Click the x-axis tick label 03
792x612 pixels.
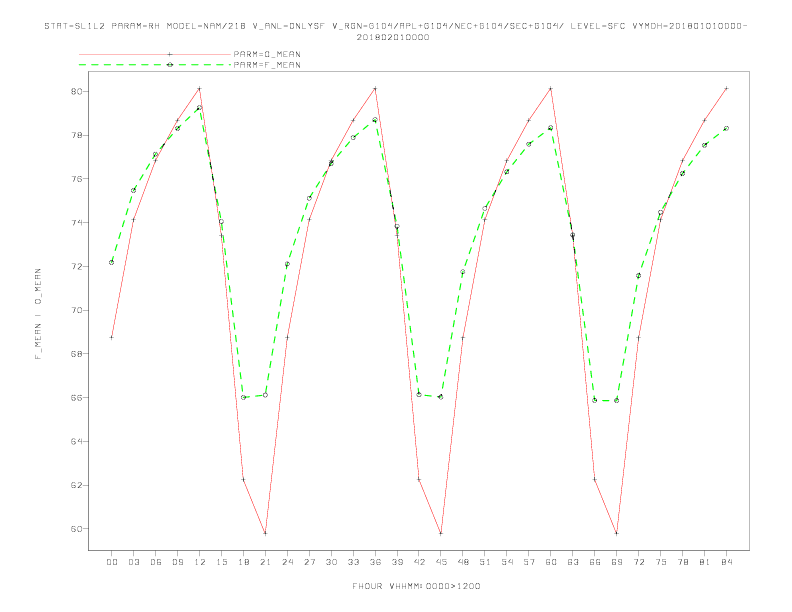click(x=133, y=562)
